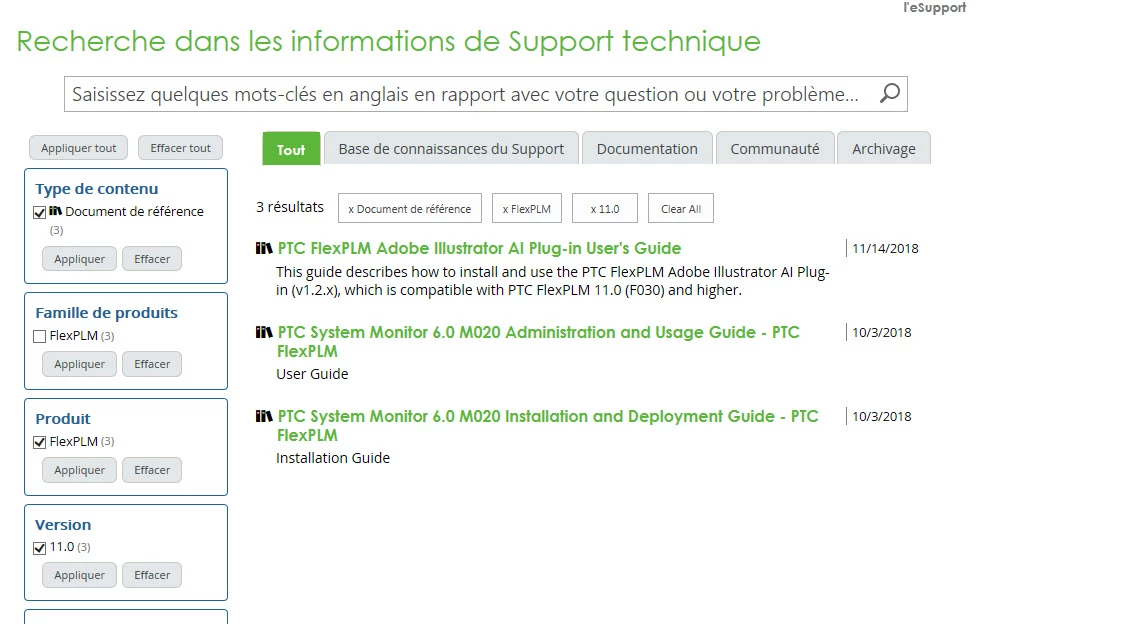Click Appliquer in Famille de produits panel
Image resolution: width=1146 pixels, height=624 pixels.
(x=79, y=364)
